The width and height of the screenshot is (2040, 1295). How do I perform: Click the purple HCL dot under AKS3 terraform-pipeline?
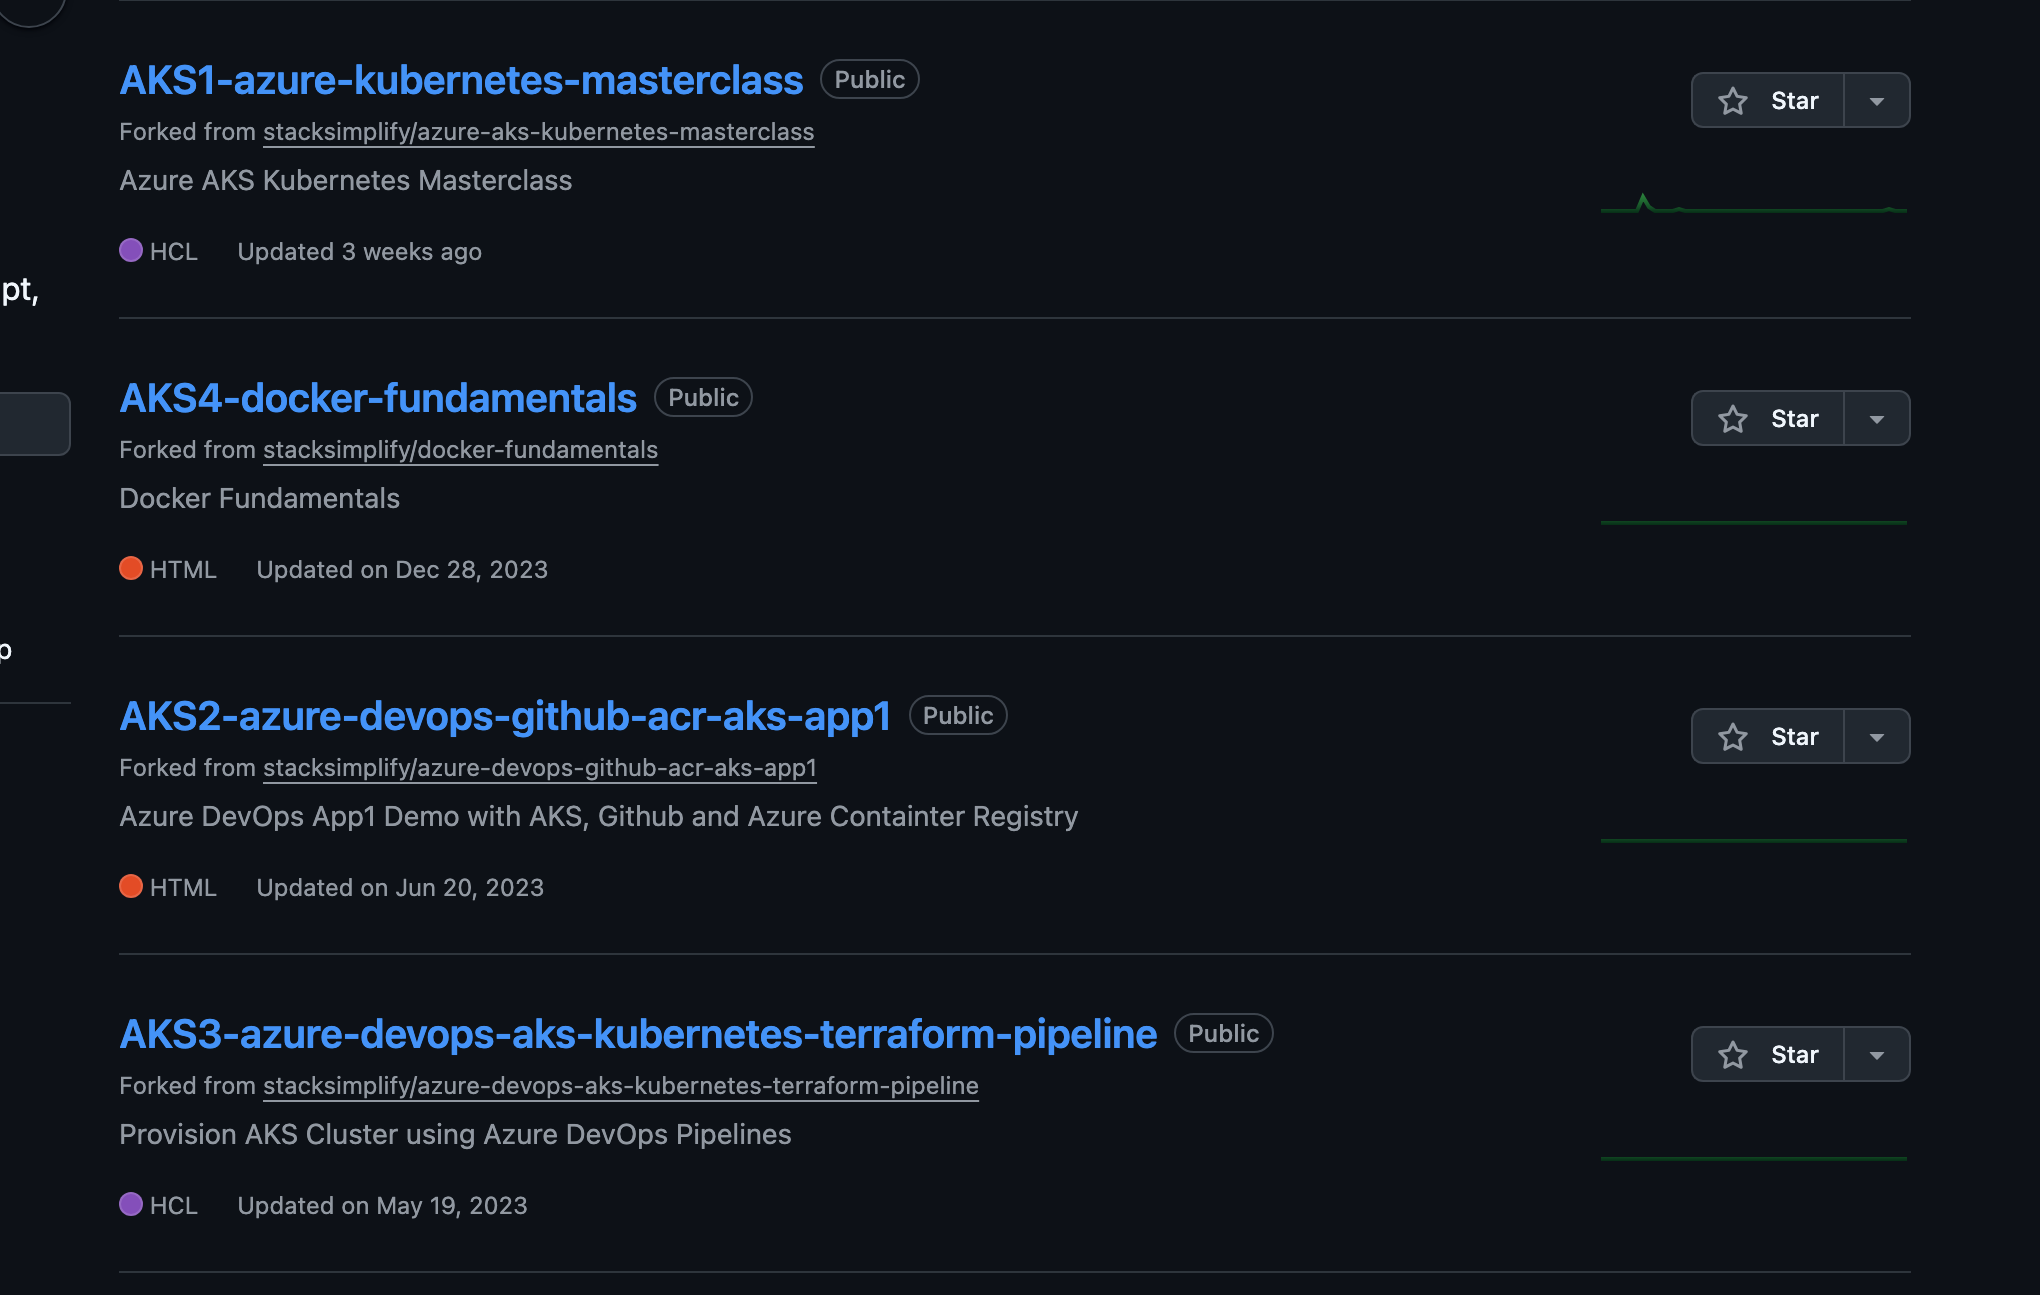point(131,1204)
